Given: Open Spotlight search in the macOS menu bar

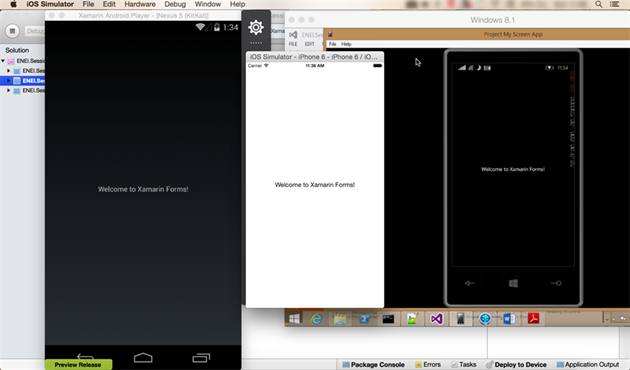Looking at the screenshot, I should coord(599,4).
